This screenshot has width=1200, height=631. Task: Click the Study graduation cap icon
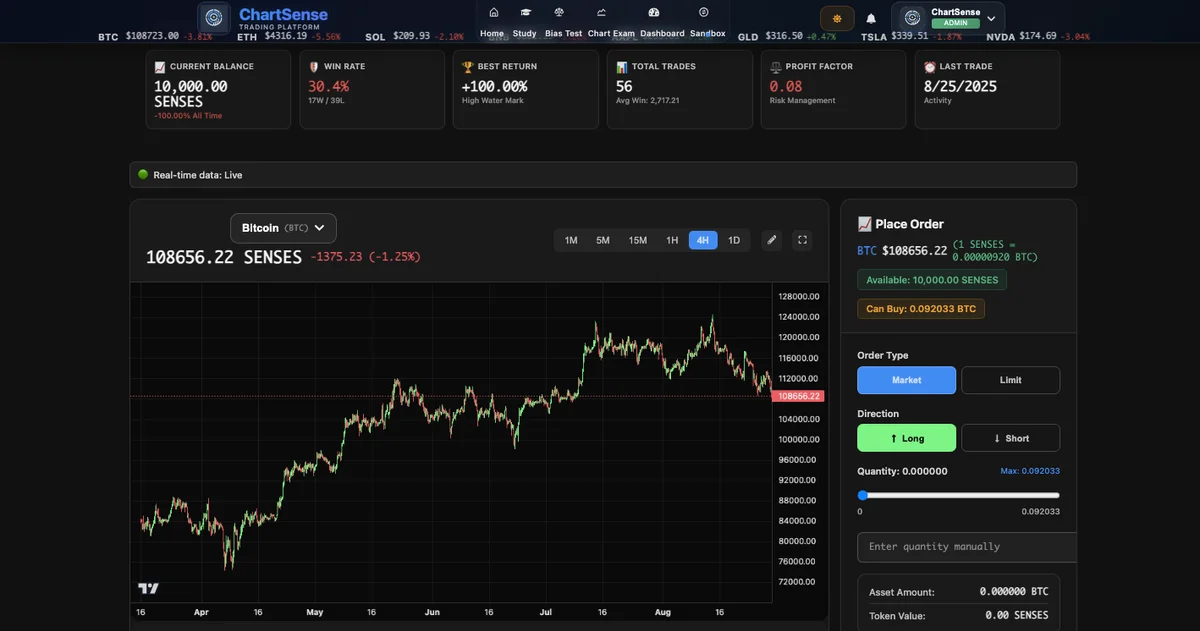[x=525, y=12]
